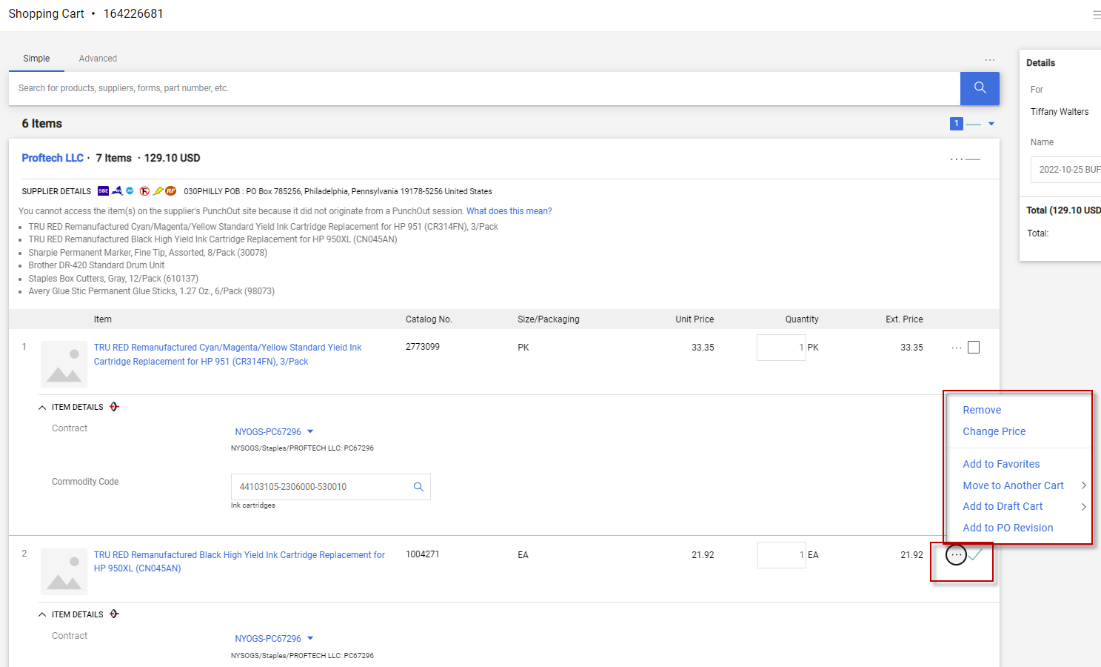Image resolution: width=1101 pixels, height=667 pixels.
Task: Switch to the Advanced tab
Action: pyautogui.click(x=98, y=59)
